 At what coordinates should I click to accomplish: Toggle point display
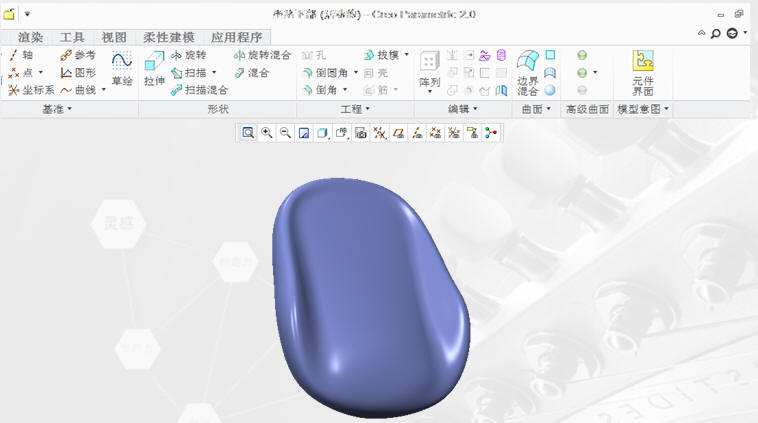tap(436, 133)
